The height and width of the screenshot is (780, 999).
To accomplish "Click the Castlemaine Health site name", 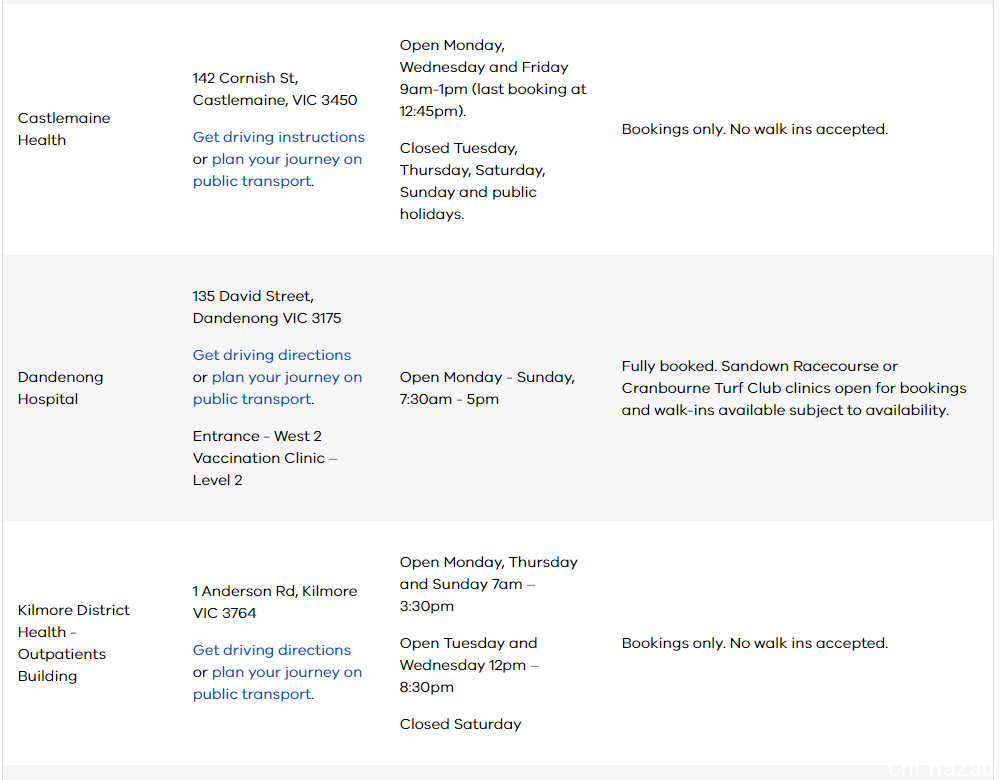I will 63,129.
